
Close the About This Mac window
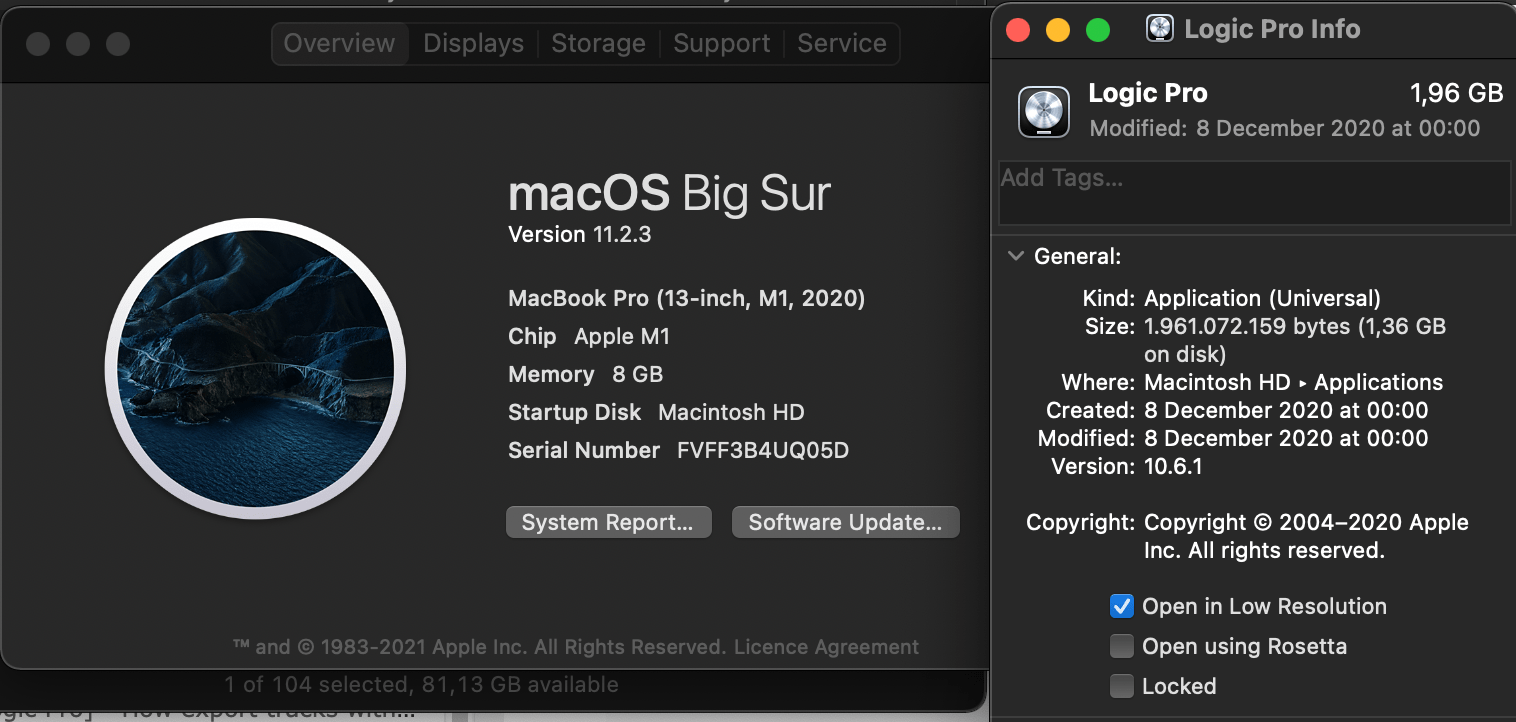click(38, 44)
